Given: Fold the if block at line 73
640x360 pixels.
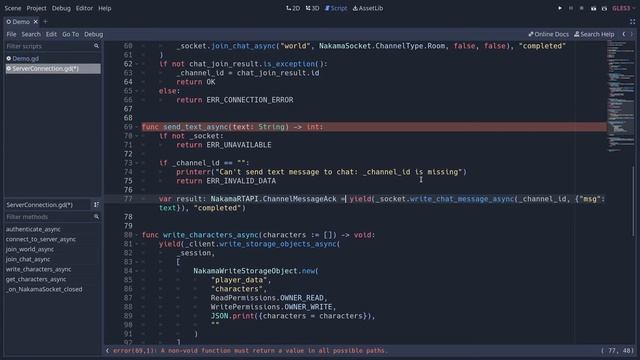Looking at the screenshot, I should pos(137,163).
